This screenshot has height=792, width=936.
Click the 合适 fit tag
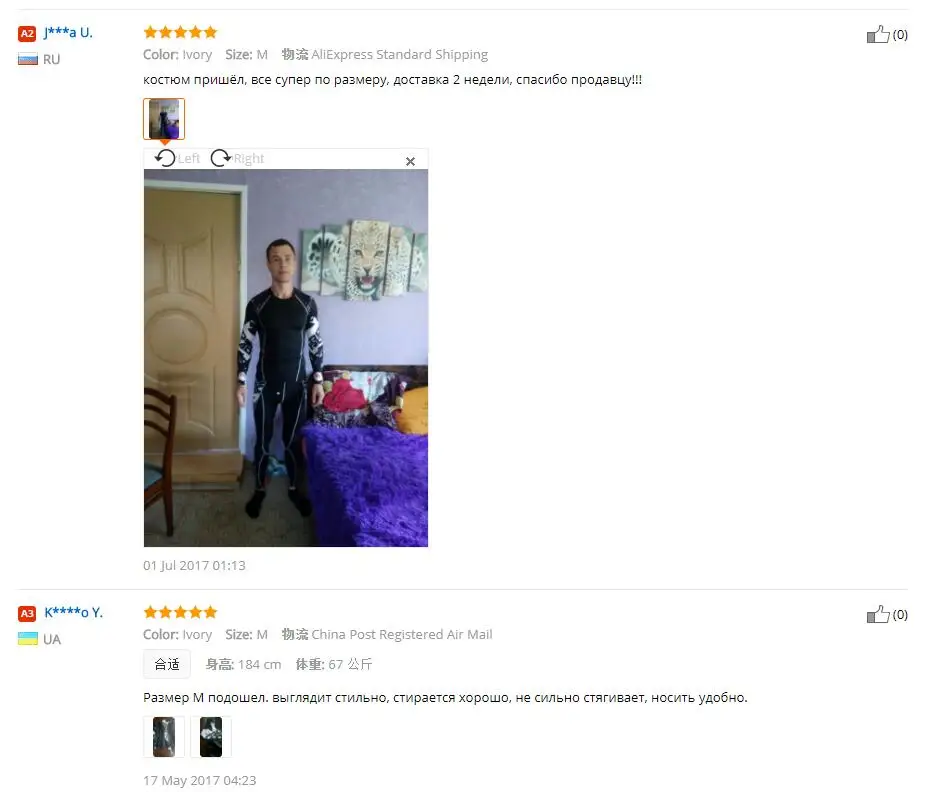pos(167,664)
